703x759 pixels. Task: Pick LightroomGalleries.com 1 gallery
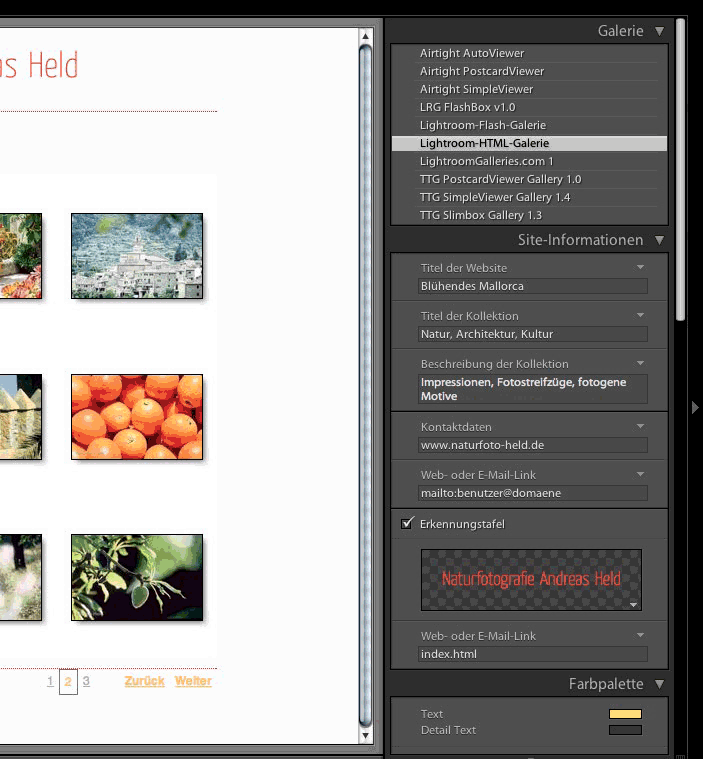point(529,161)
